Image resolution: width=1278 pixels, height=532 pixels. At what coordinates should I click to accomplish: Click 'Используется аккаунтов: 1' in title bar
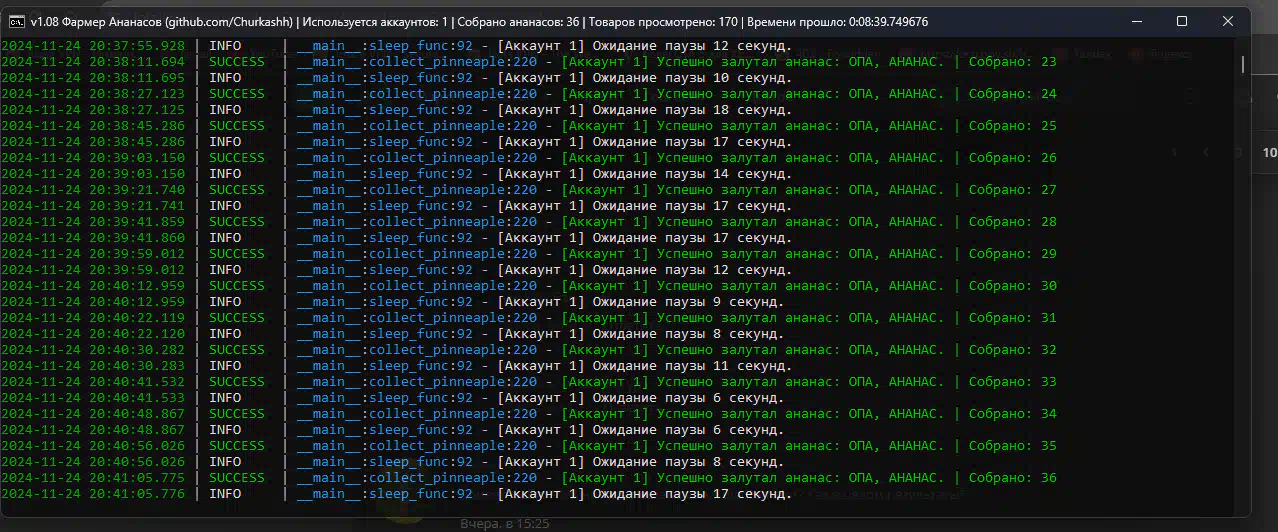[375, 22]
